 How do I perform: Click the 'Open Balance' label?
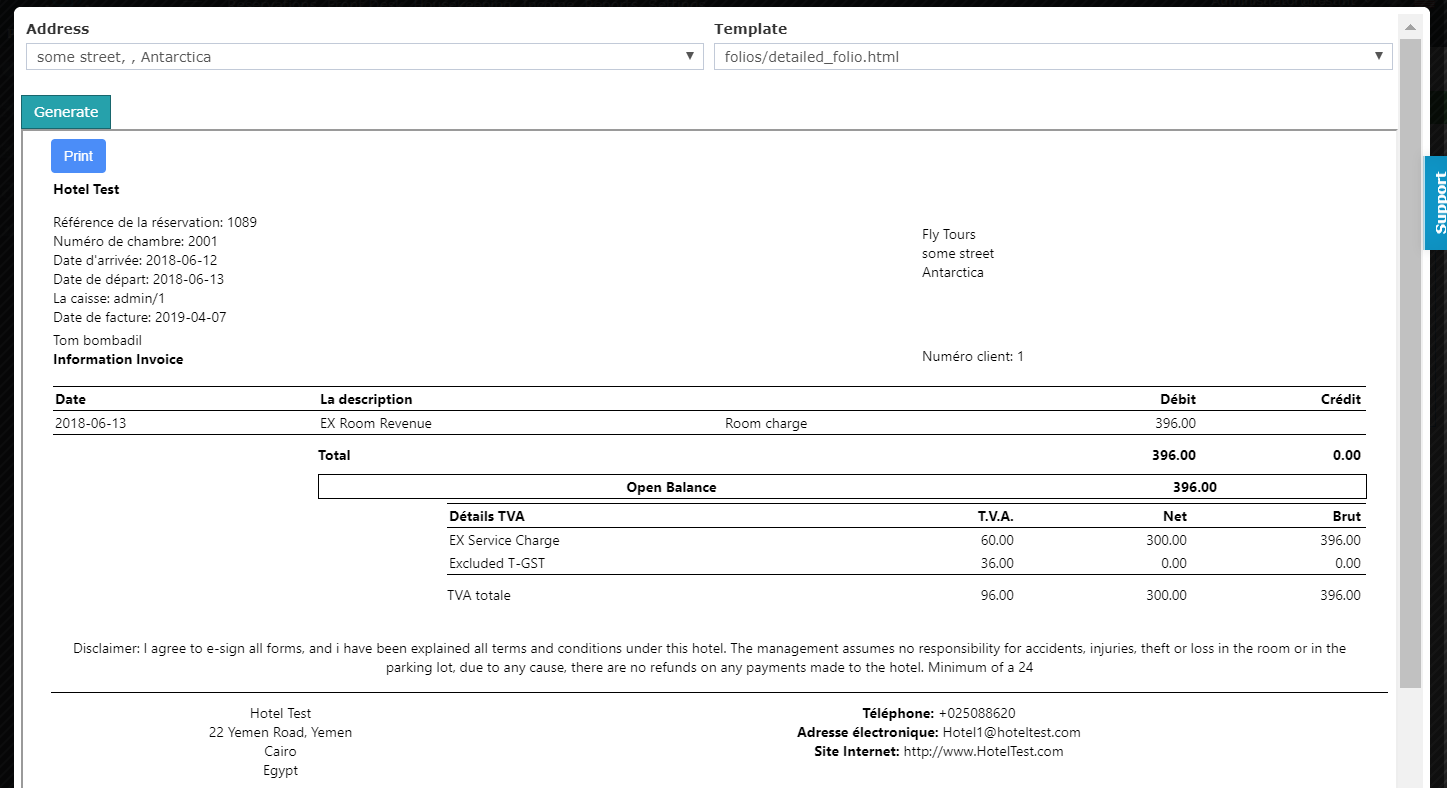(x=671, y=487)
